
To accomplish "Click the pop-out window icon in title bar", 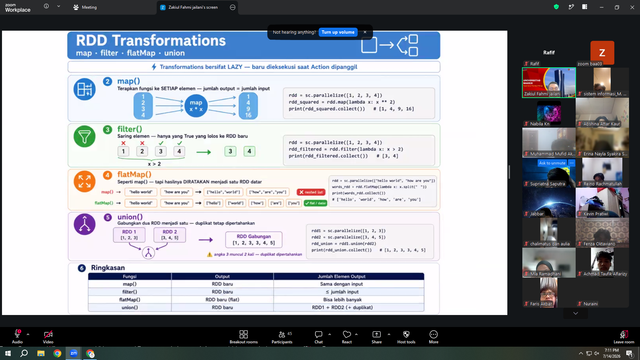I will [x=571, y=7].
